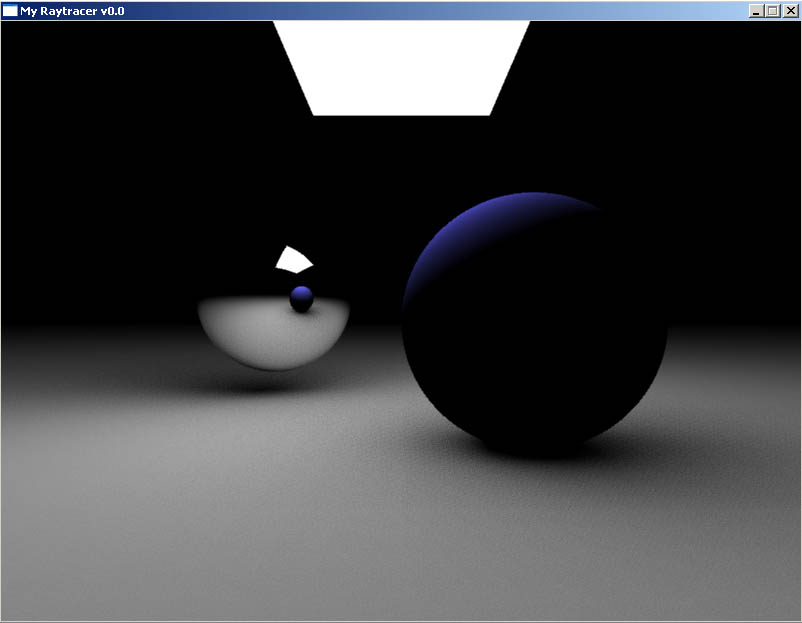Close the My Raytracer window

(791, 11)
